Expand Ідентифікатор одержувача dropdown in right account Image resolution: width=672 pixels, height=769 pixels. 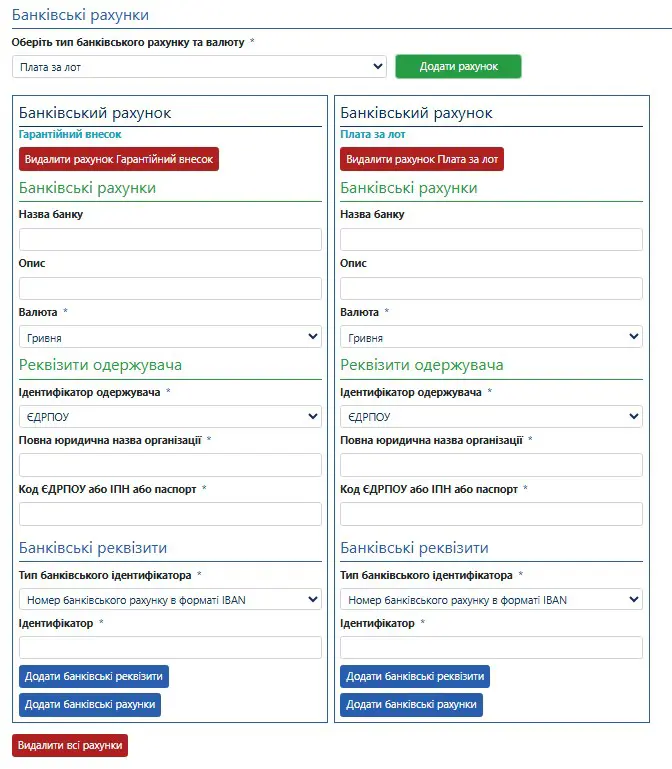pos(491,416)
